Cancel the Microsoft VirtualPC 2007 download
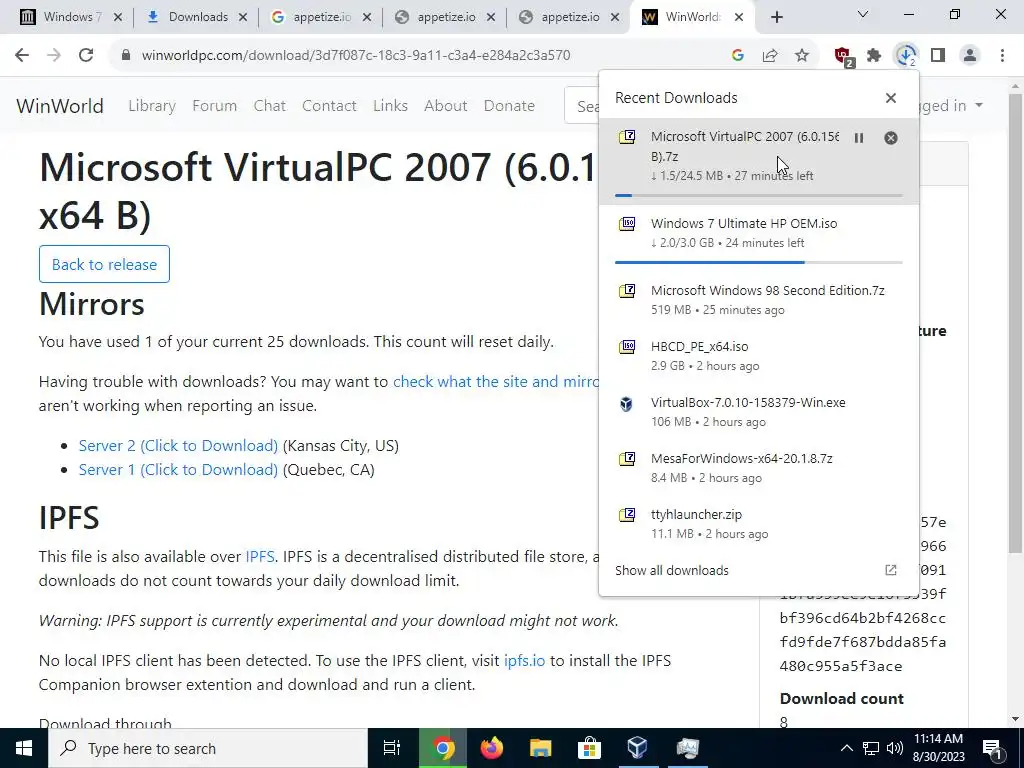The width and height of the screenshot is (1024, 768). point(891,138)
